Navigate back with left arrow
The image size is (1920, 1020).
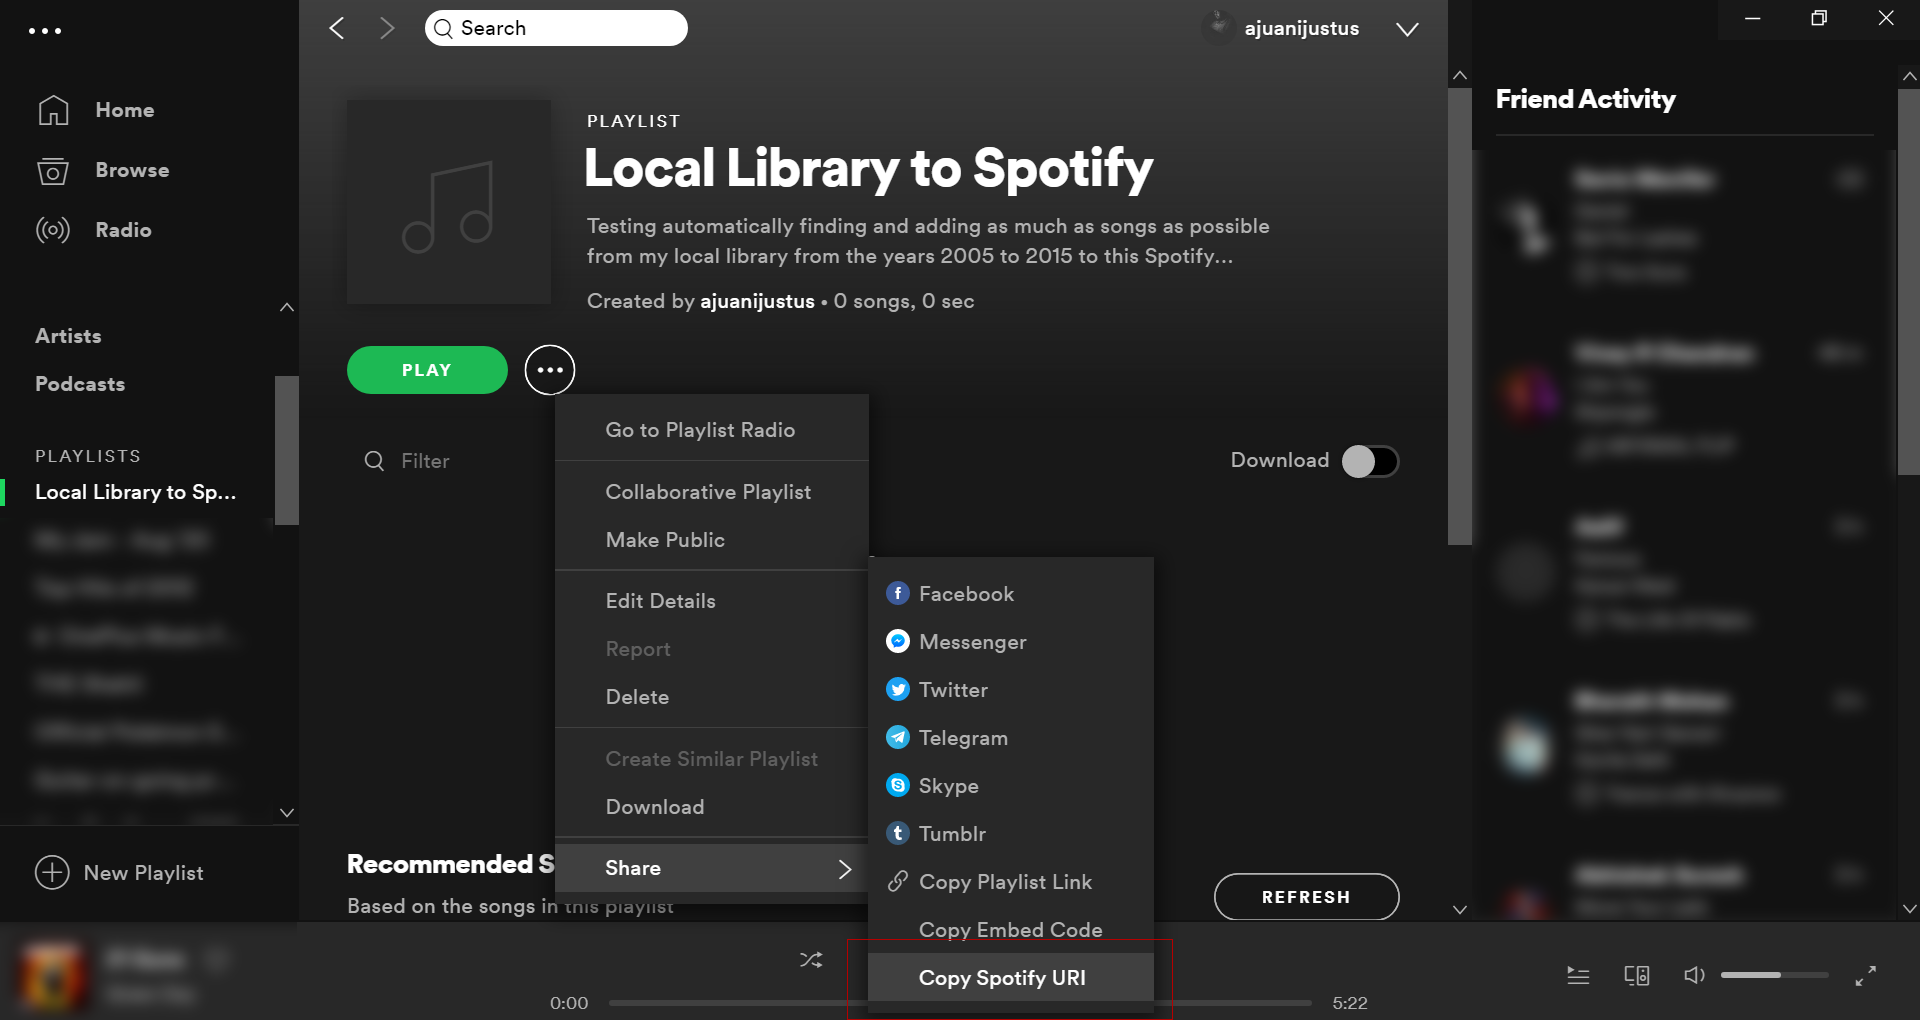coord(337,28)
